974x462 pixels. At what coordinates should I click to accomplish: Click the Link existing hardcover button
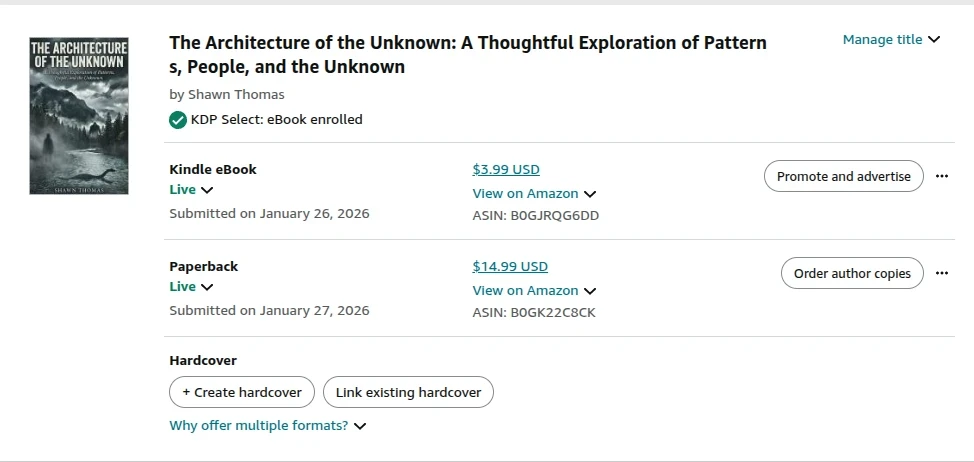tap(408, 393)
